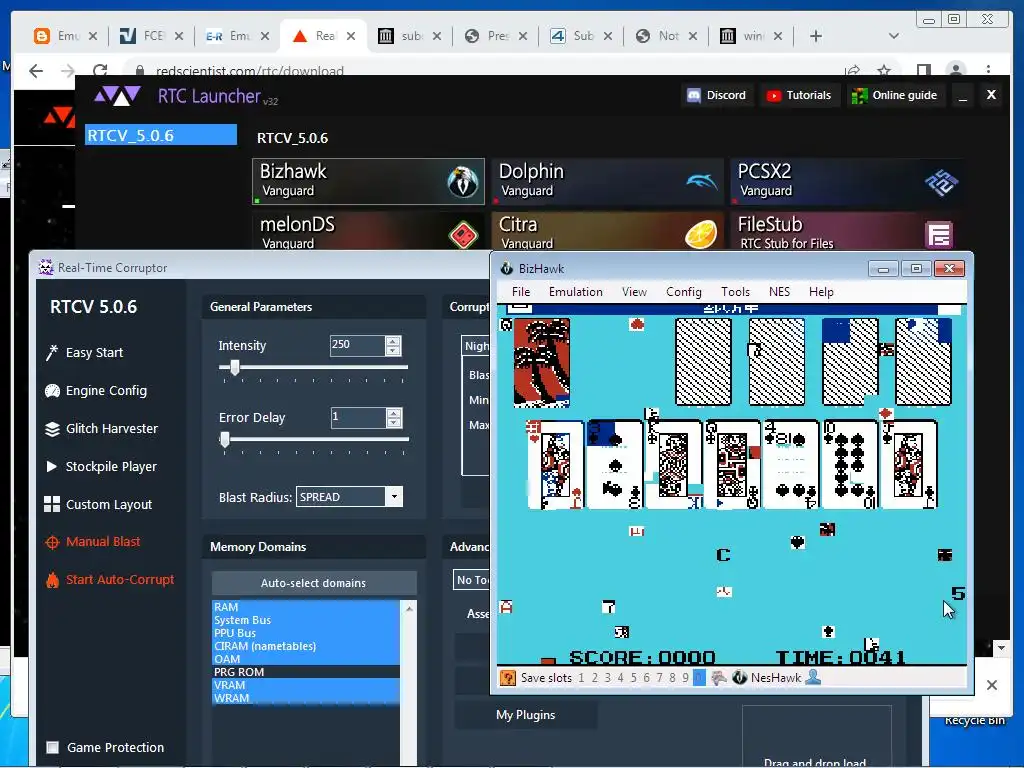Open the Stockpile Player
This screenshot has width=1024, height=768.
[101, 466]
